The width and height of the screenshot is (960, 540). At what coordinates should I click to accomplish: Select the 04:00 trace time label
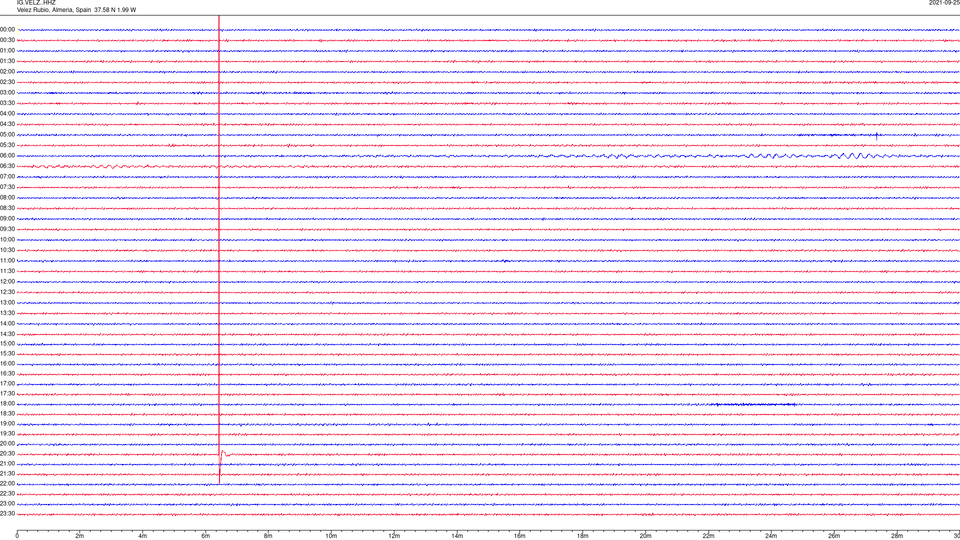(x=7, y=113)
